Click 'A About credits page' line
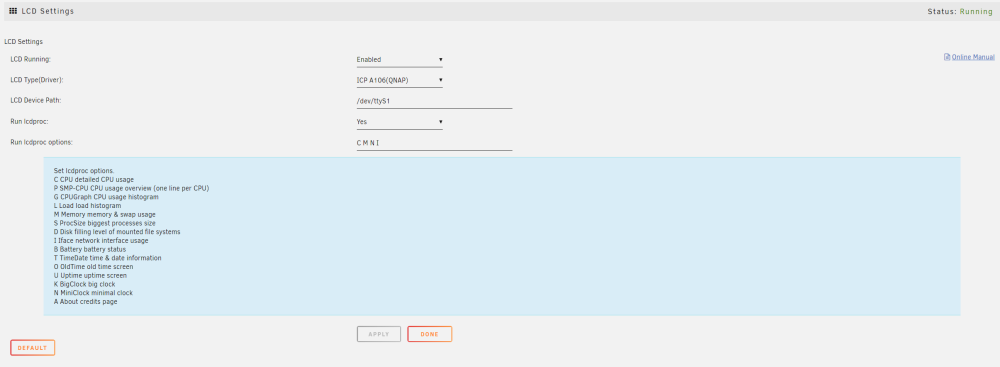Image resolution: width=1000 pixels, height=367 pixels. (x=85, y=301)
